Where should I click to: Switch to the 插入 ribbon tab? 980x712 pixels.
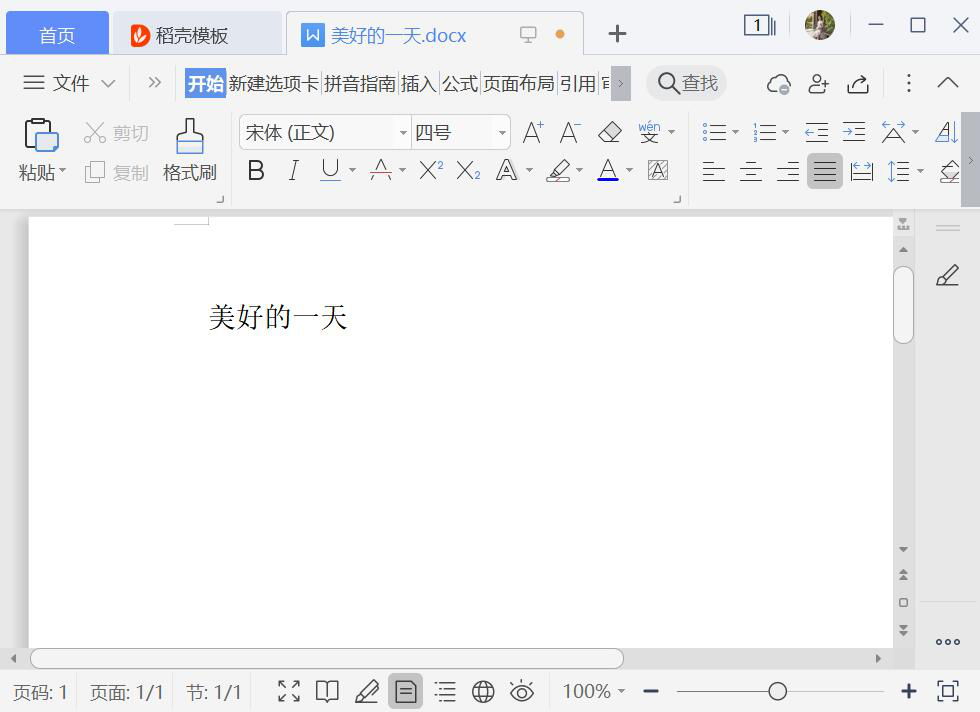click(418, 83)
